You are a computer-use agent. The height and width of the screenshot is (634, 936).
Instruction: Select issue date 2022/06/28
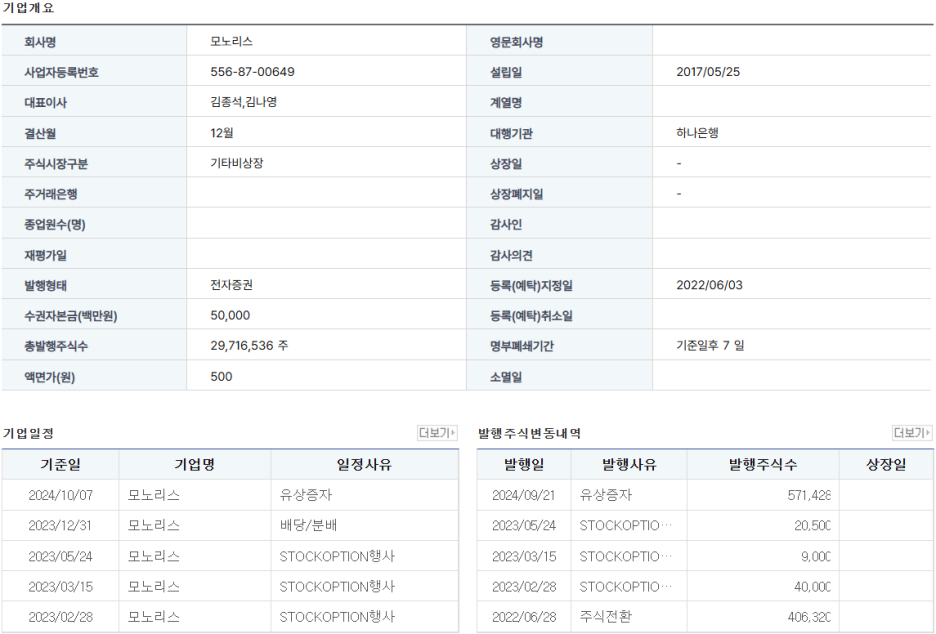pyautogui.click(x=524, y=617)
